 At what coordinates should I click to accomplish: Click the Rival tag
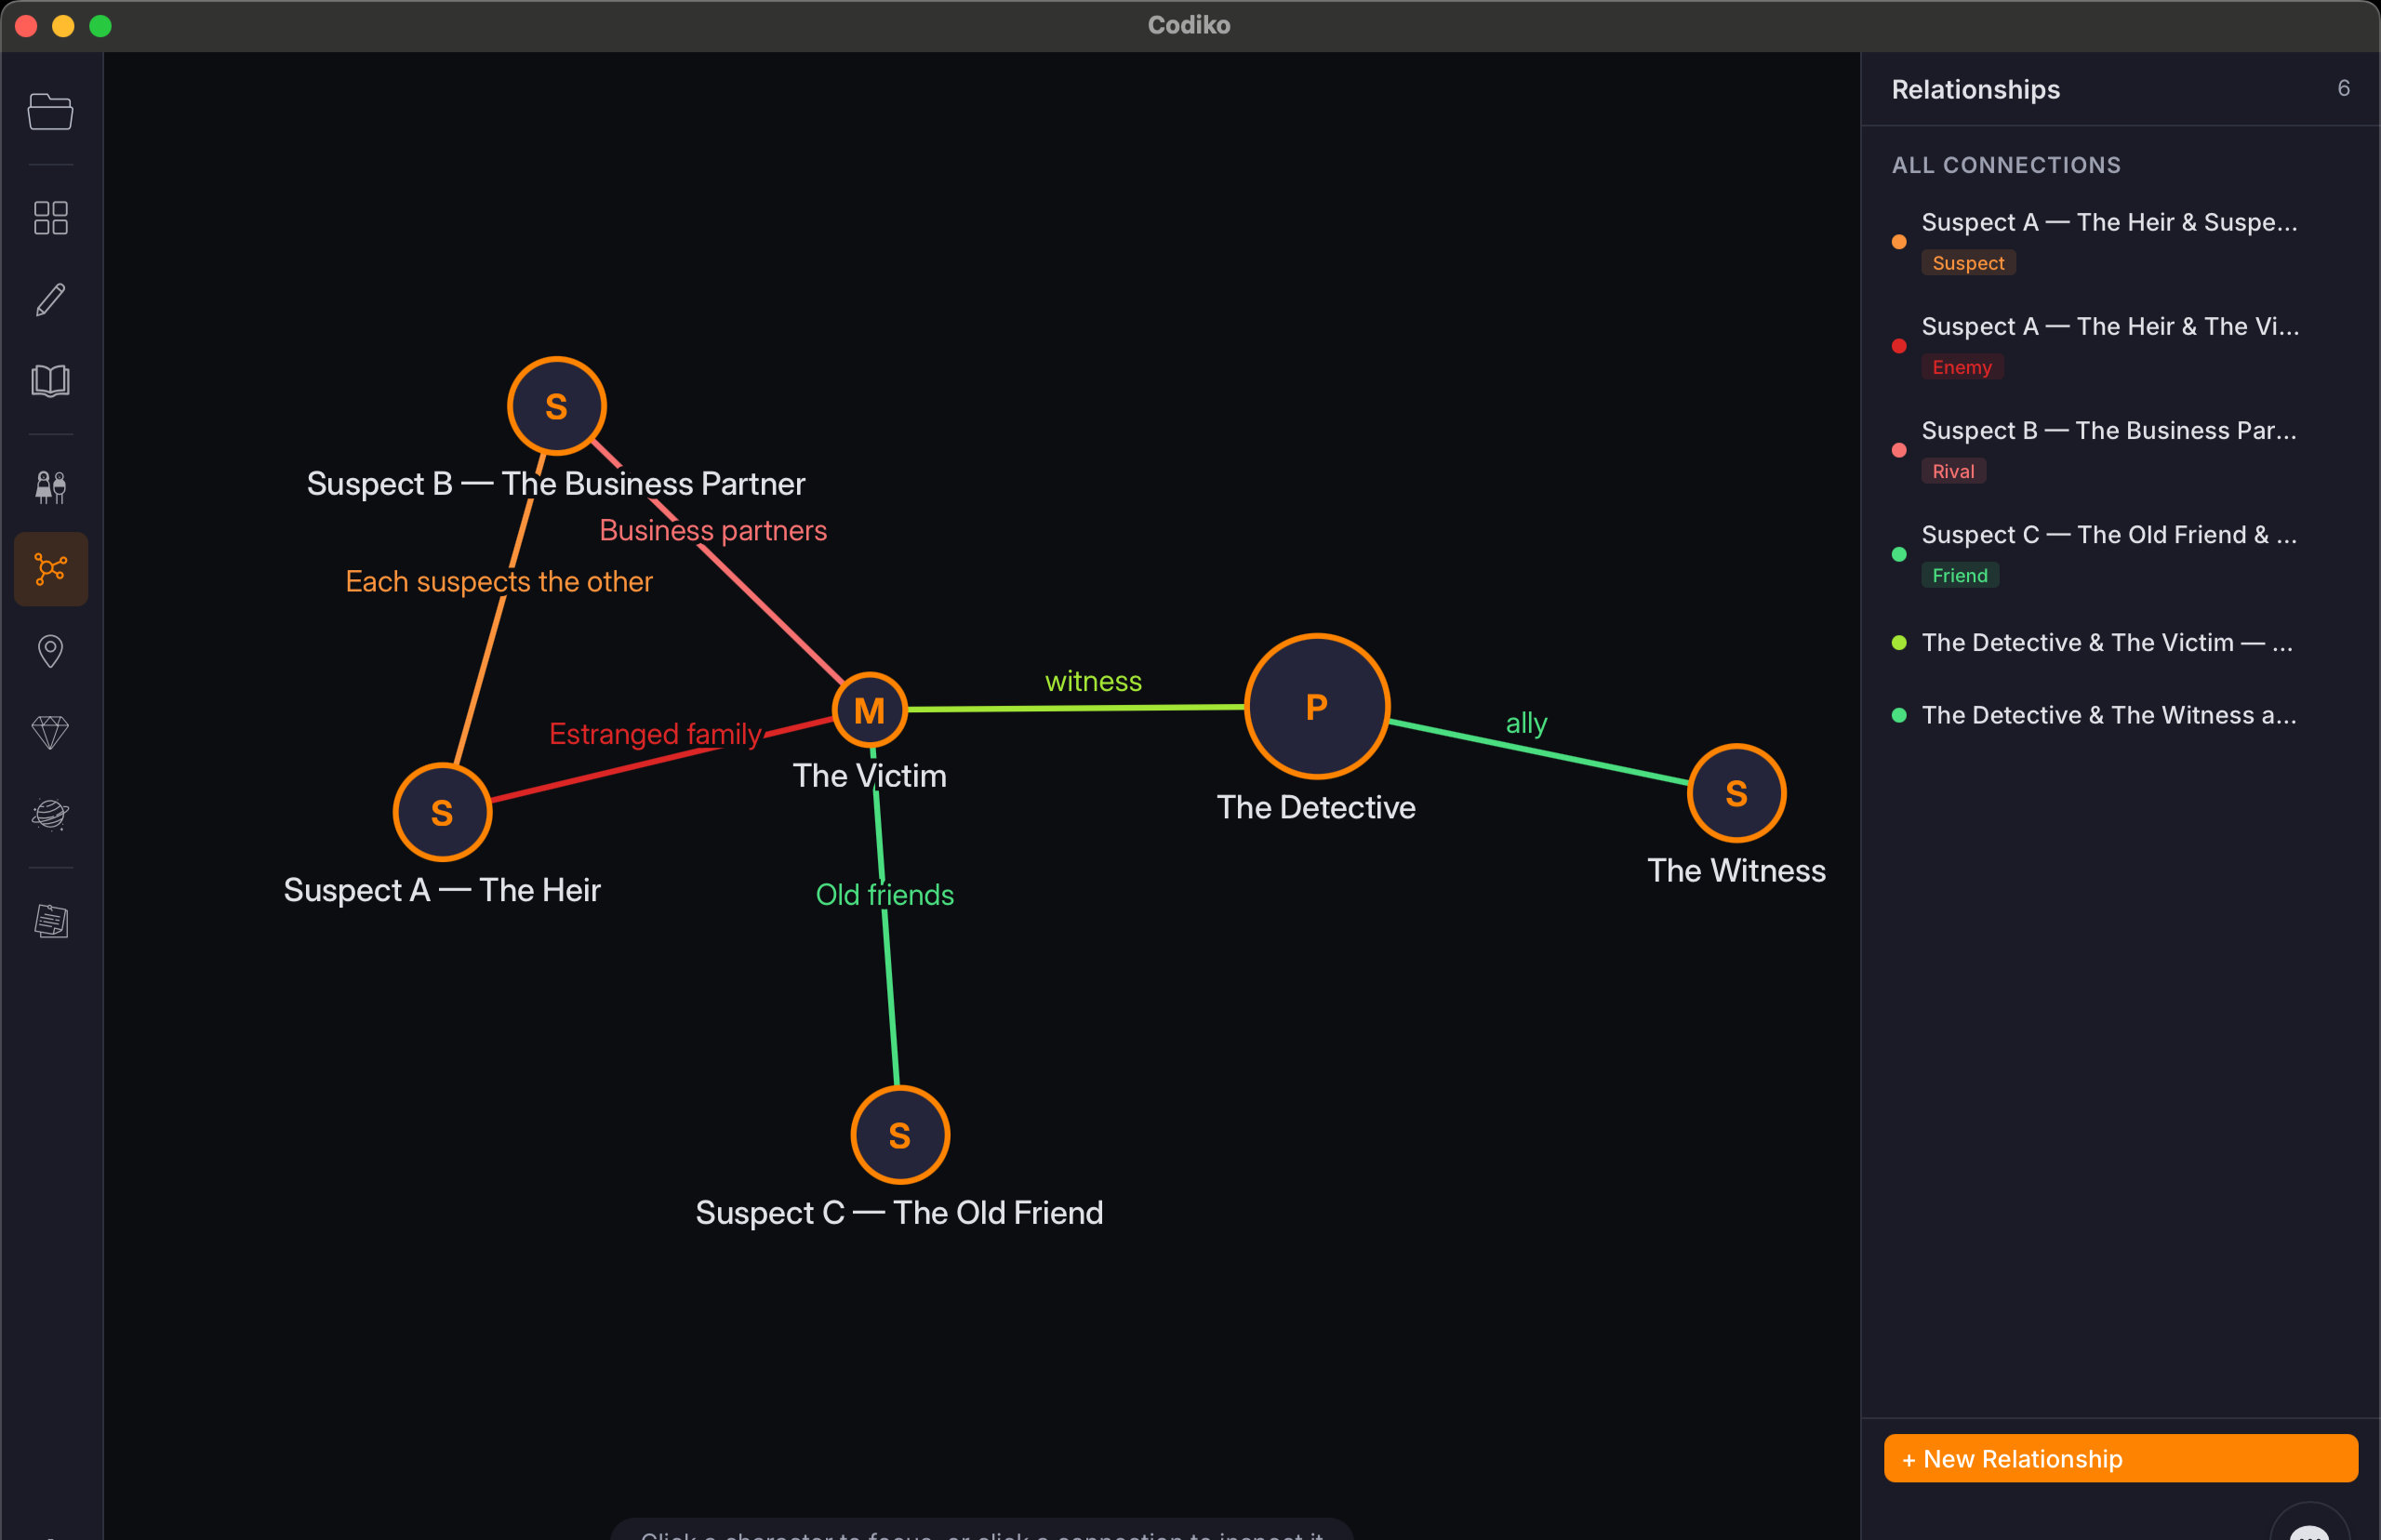tap(1953, 471)
